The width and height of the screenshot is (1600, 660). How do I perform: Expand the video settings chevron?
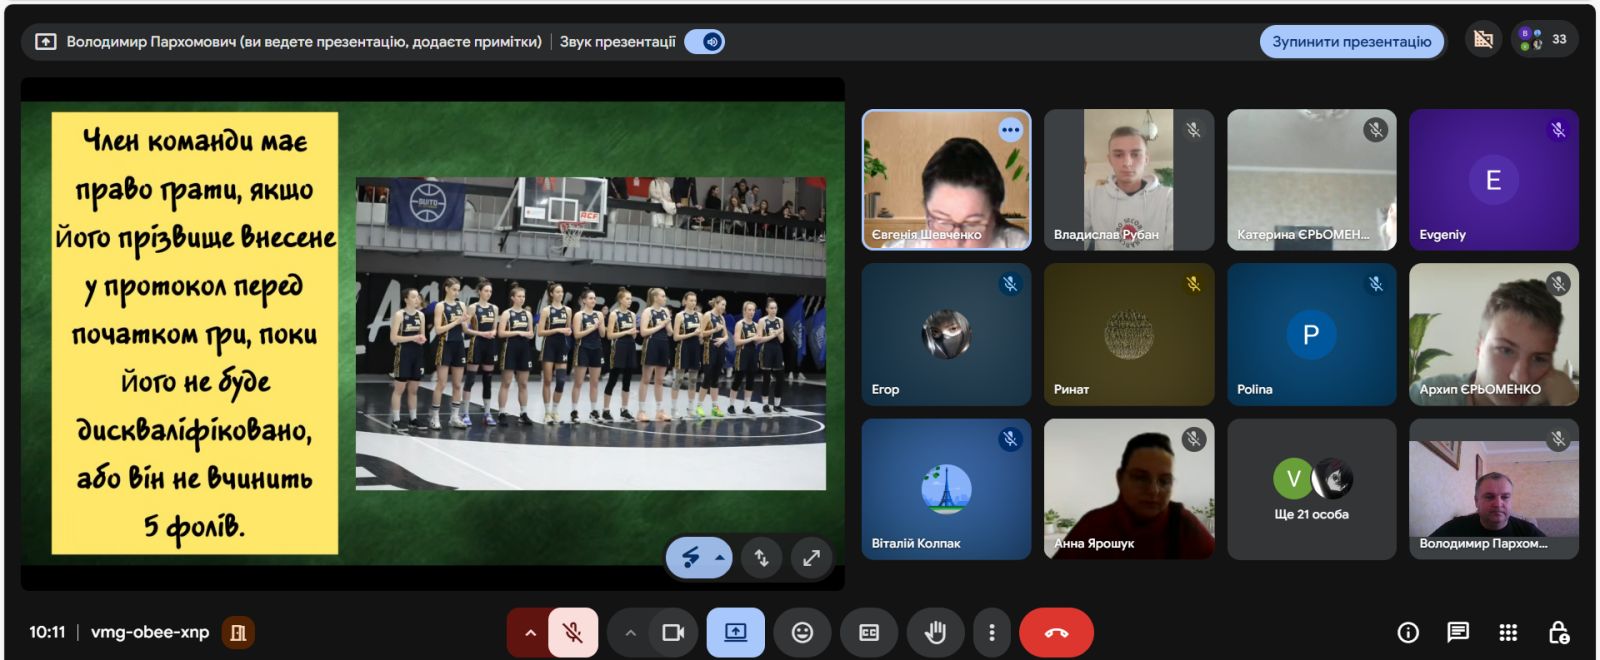point(630,633)
